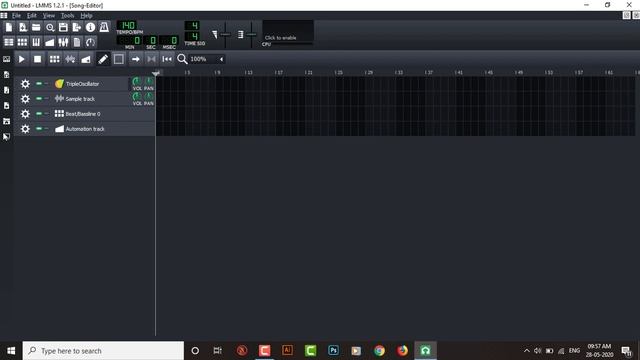The width and height of the screenshot is (640, 360).
Task: Solo the Sample track
Action: click(x=46, y=99)
